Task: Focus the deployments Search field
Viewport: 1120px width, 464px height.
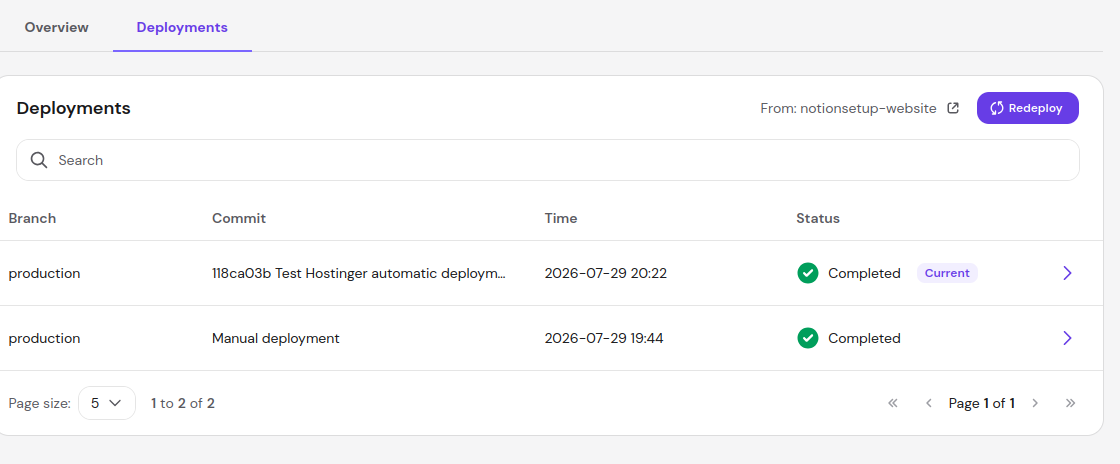Action: 548,160
